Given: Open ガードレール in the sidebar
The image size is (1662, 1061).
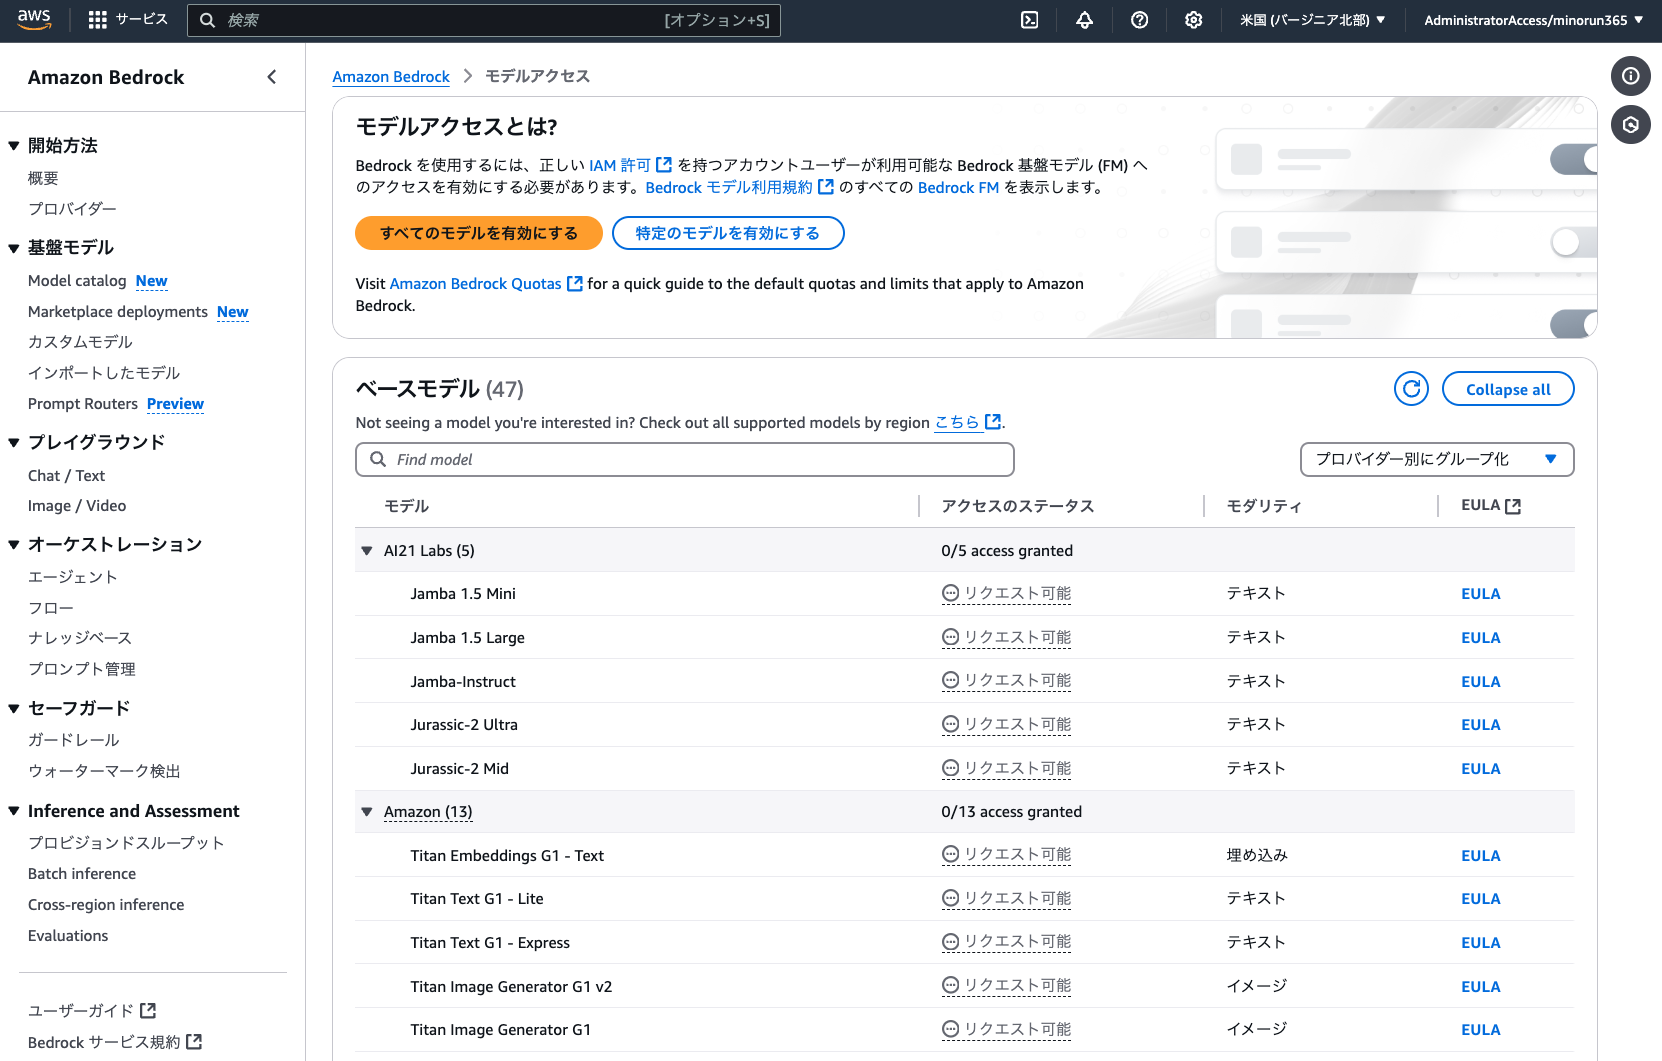Looking at the screenshot, I should (74, 740).
